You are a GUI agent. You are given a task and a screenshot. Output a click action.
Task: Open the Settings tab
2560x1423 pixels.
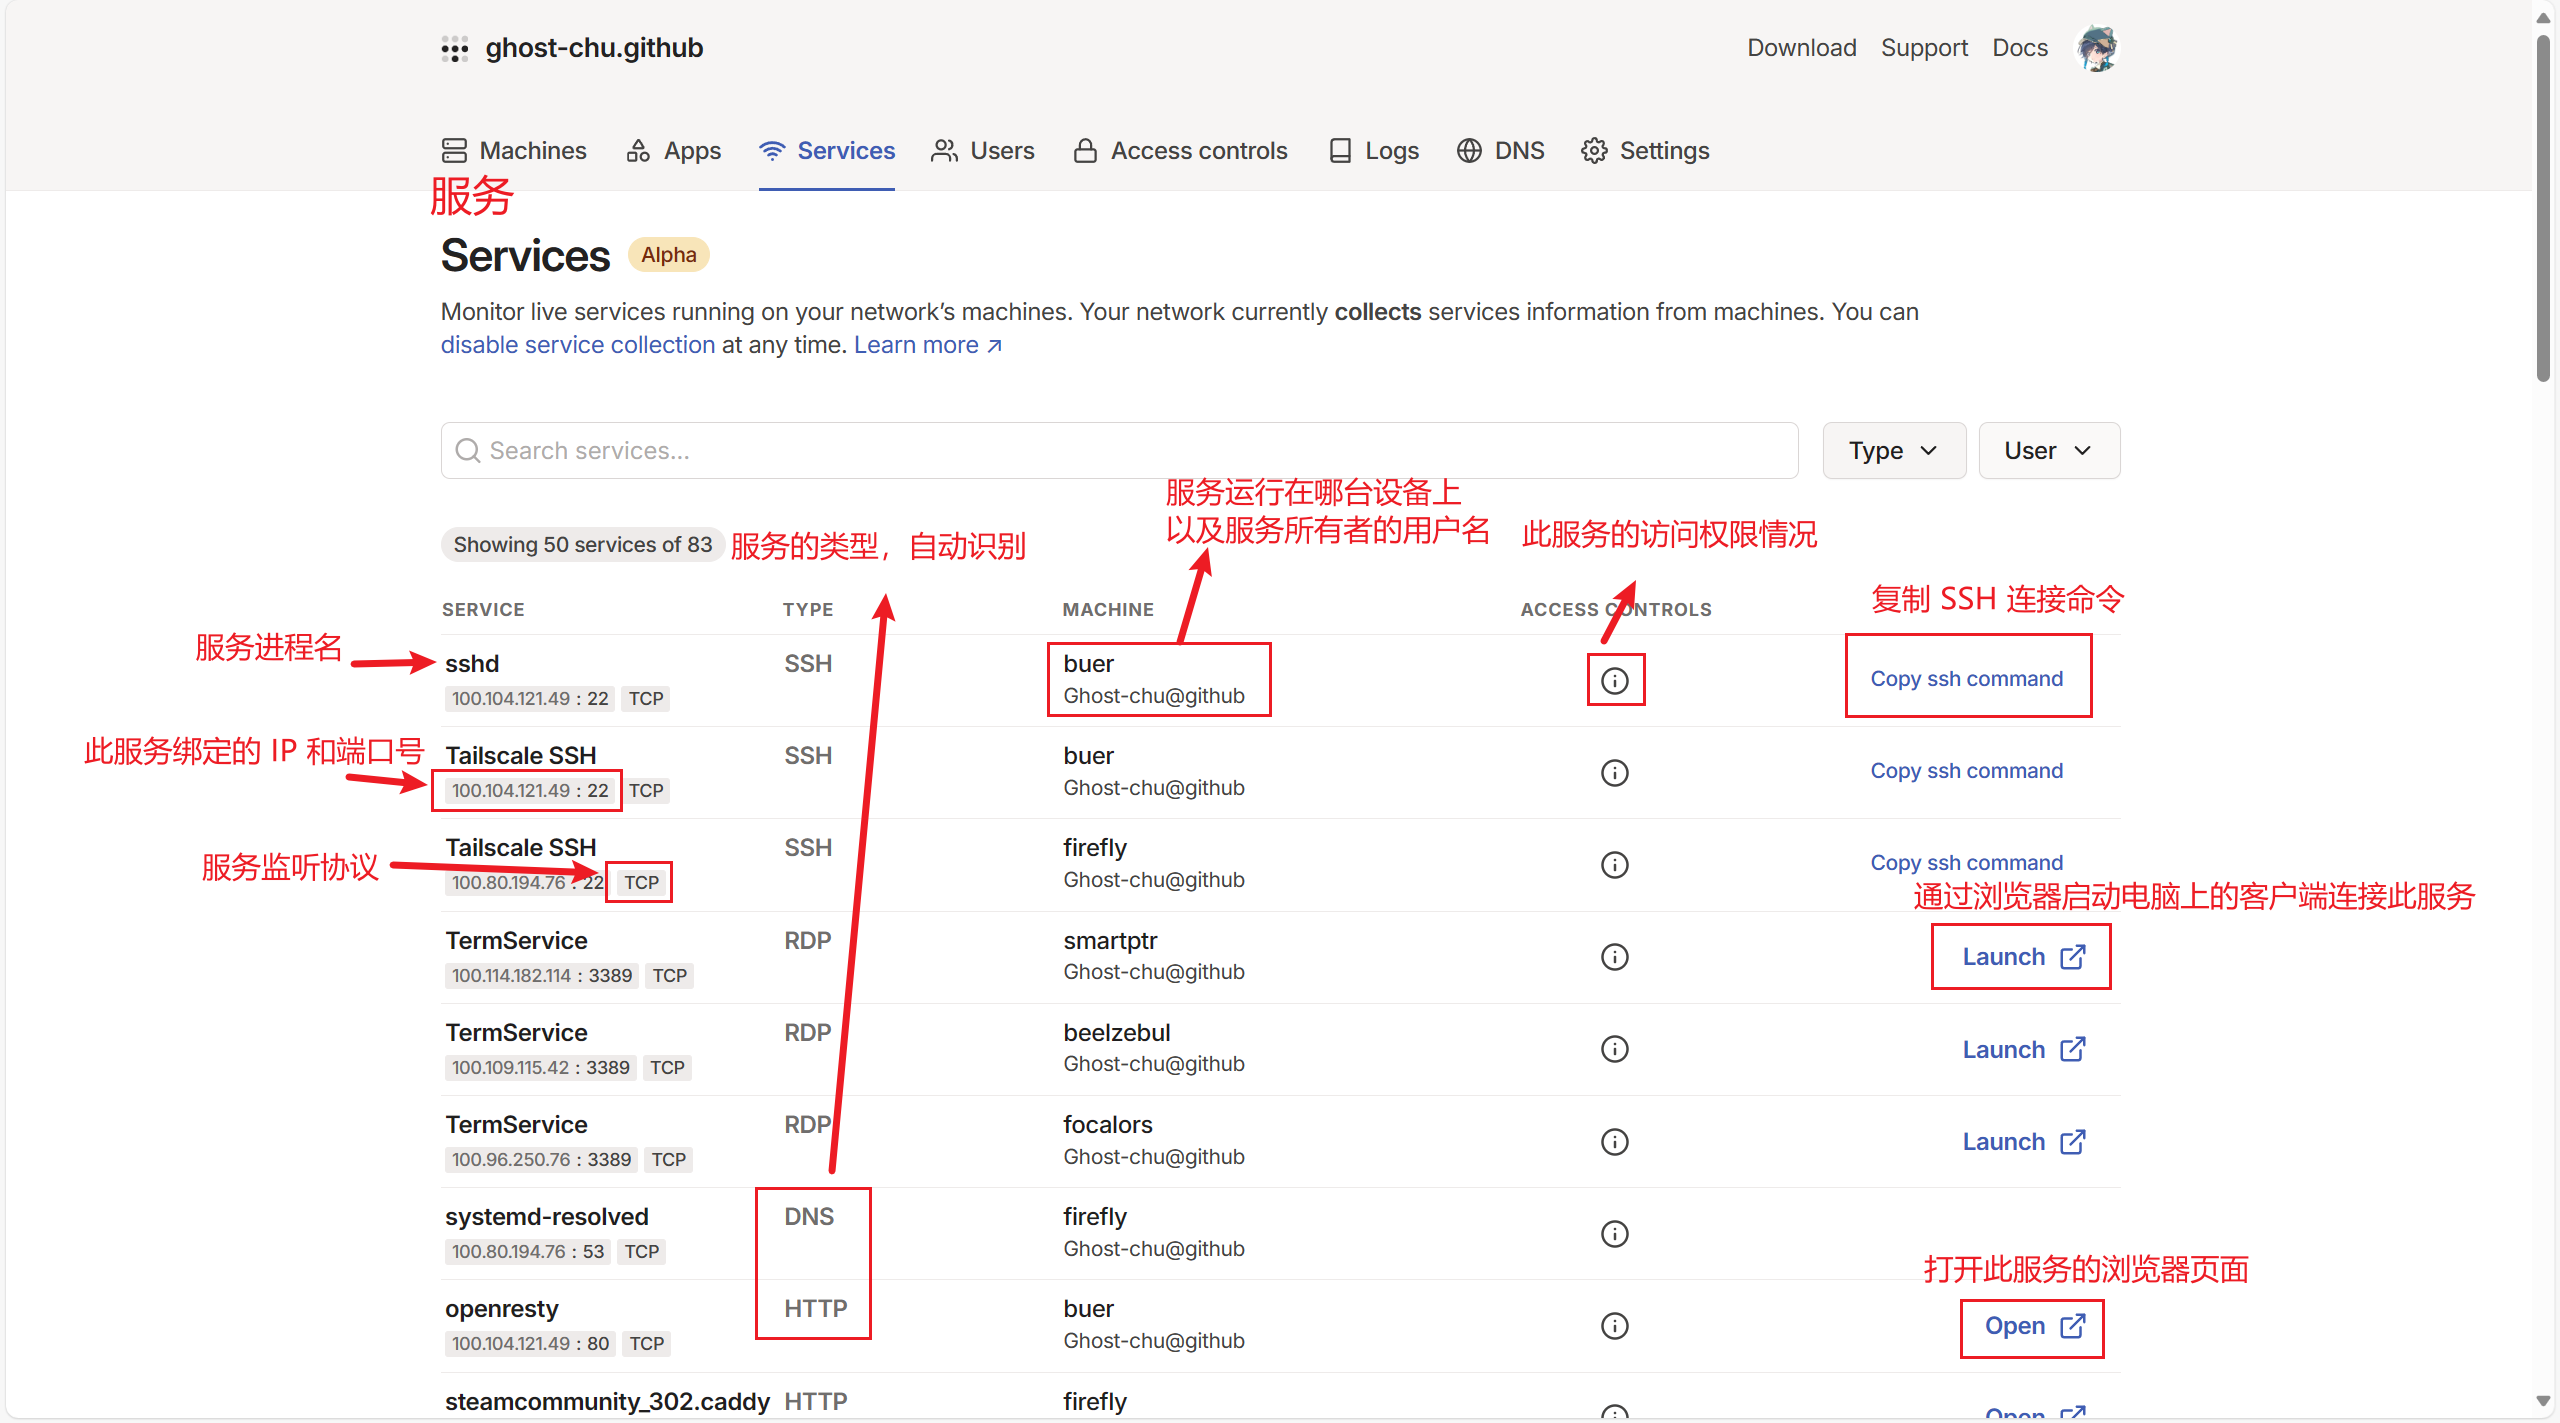pos(1645,151)
